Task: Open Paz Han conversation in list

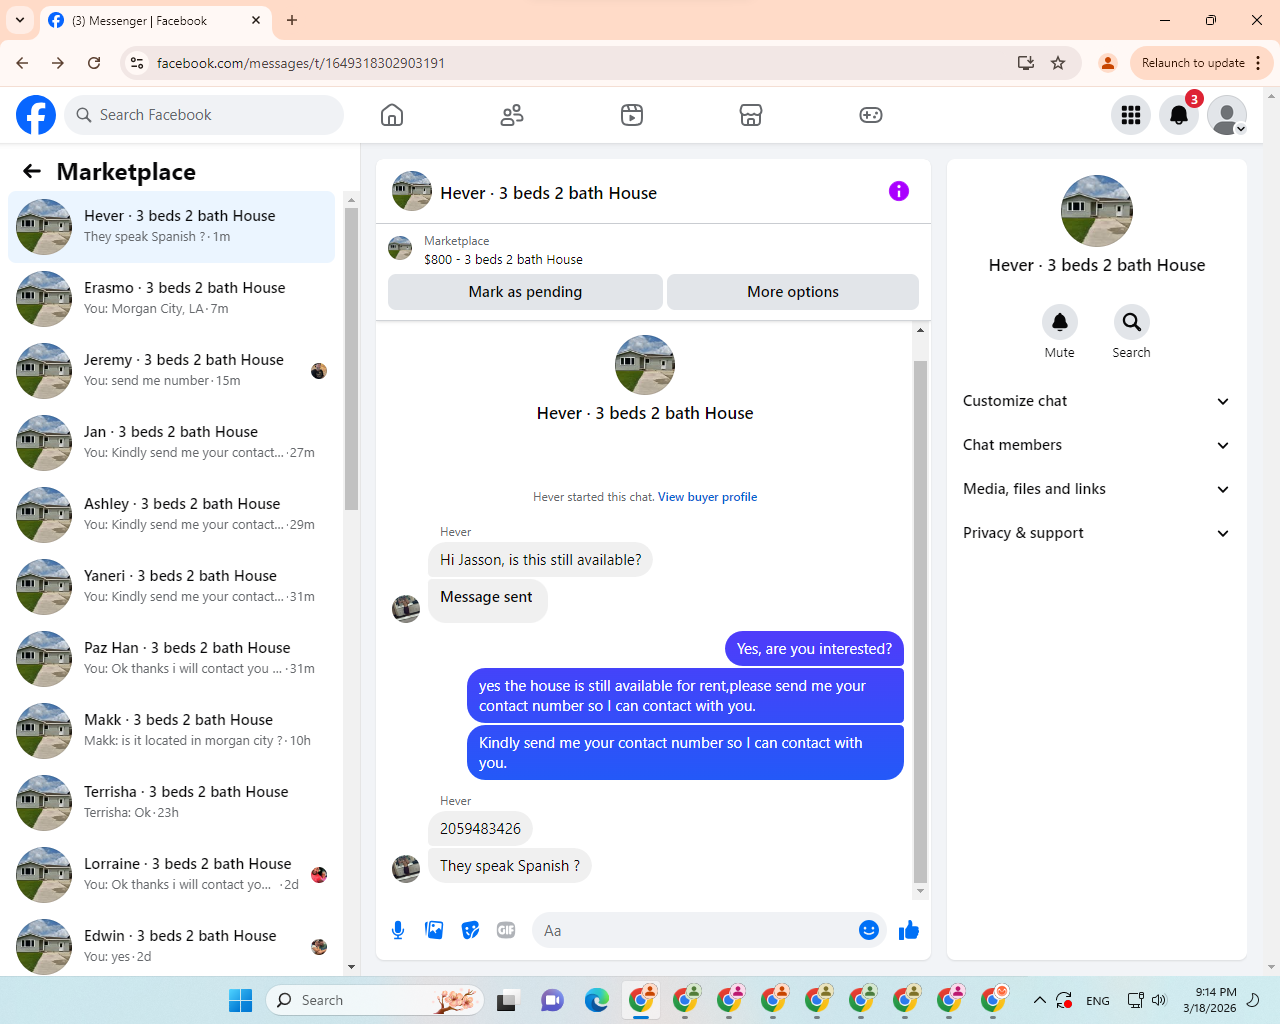Action: [171, 659]
